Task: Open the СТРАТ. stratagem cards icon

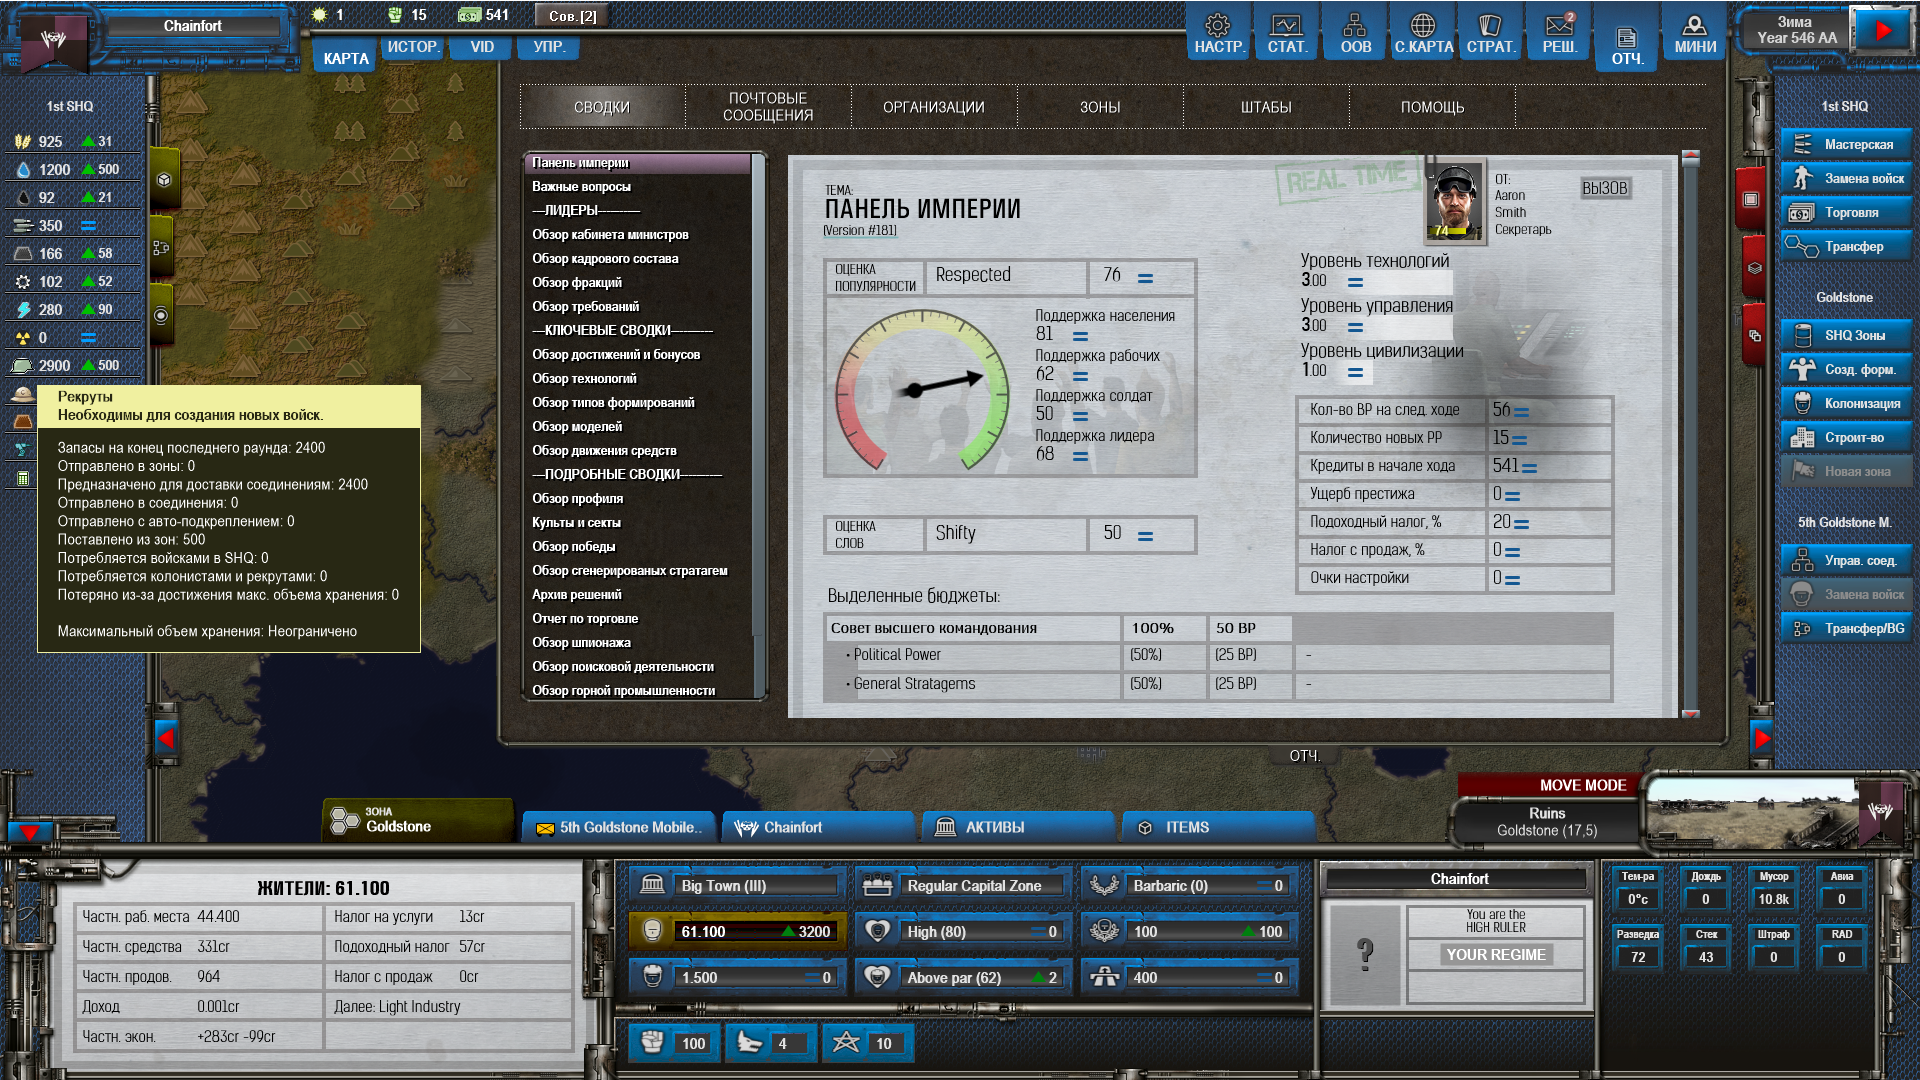Action: [1491, 33]
